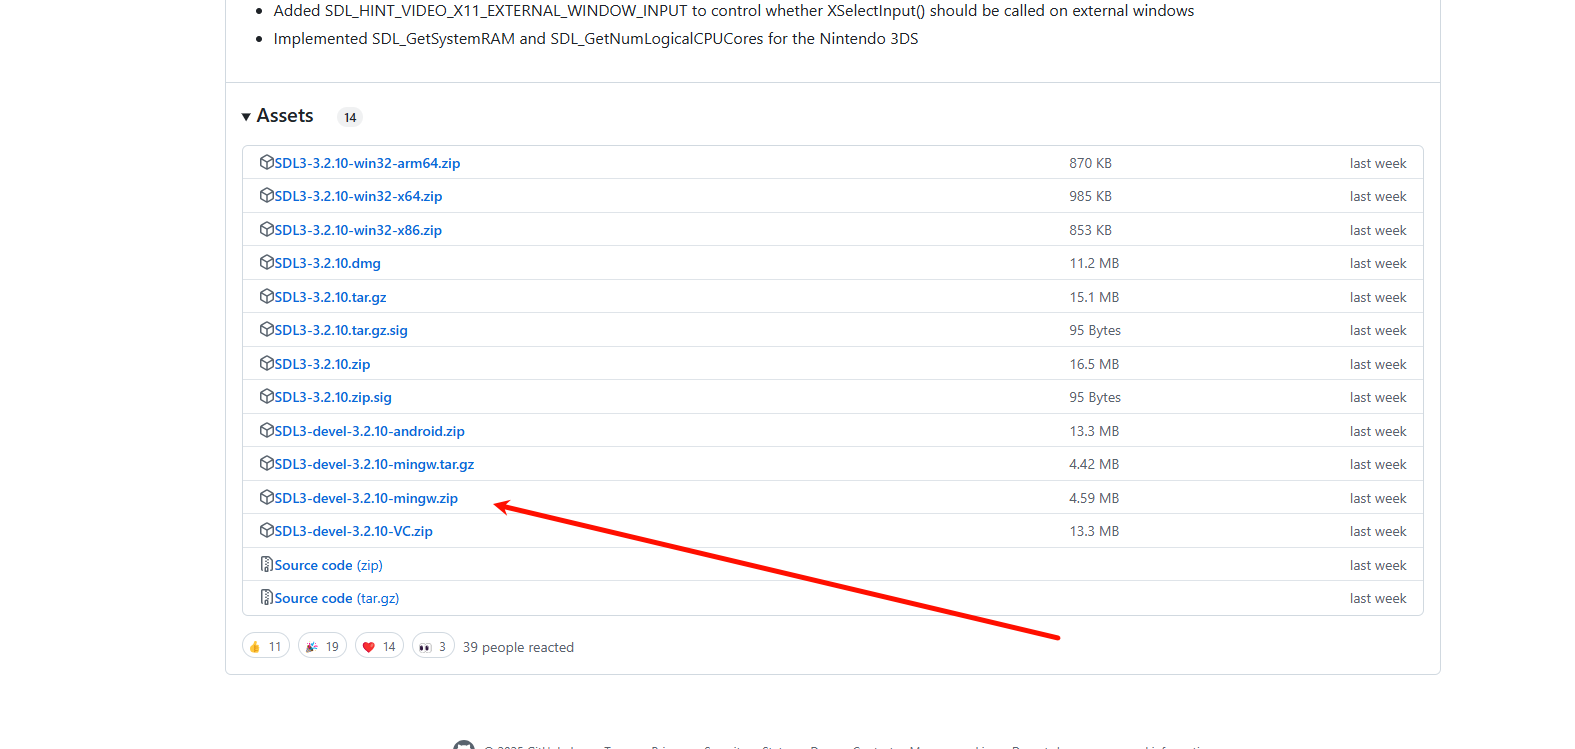This screenshot has height=749, width=1575.
Task: Download SDL3-3.2.10-win32-arm64.zip
Action: (367, 163)
